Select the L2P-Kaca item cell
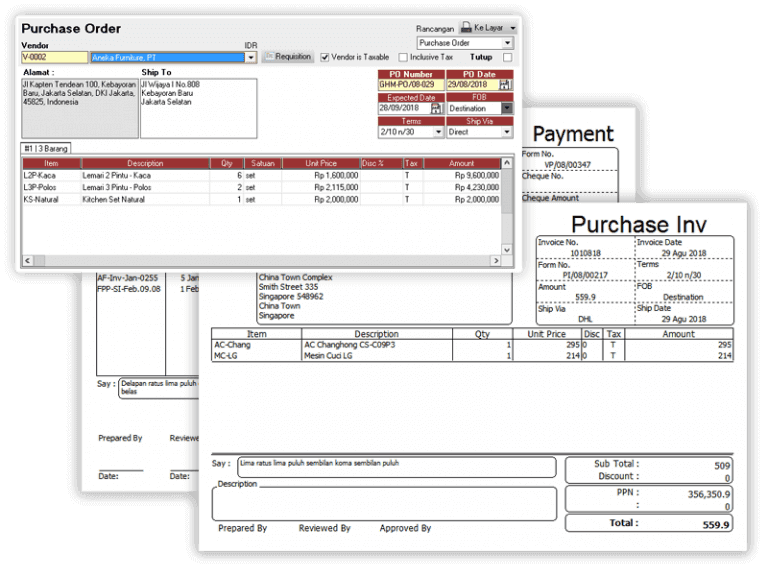Viewport: 768px width, 576px height. coord(51,175)
